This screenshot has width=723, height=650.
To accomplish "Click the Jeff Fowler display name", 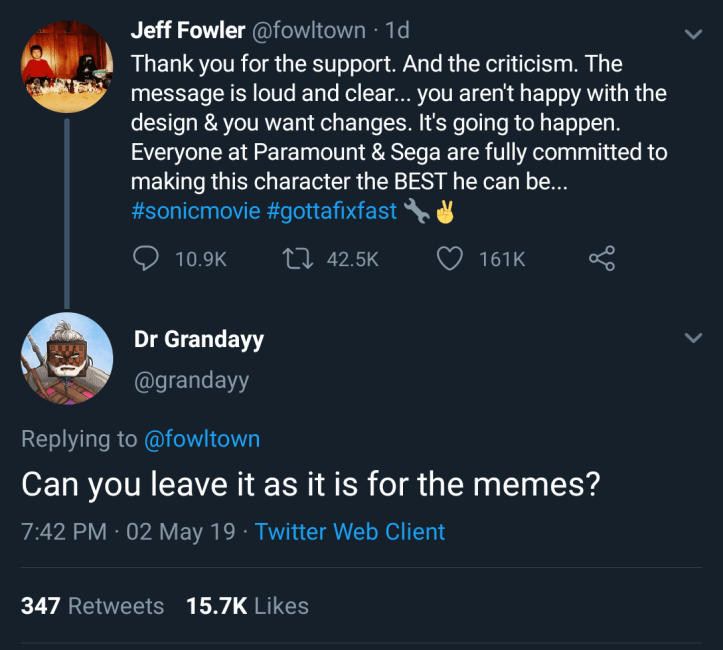I will (187, 31).
